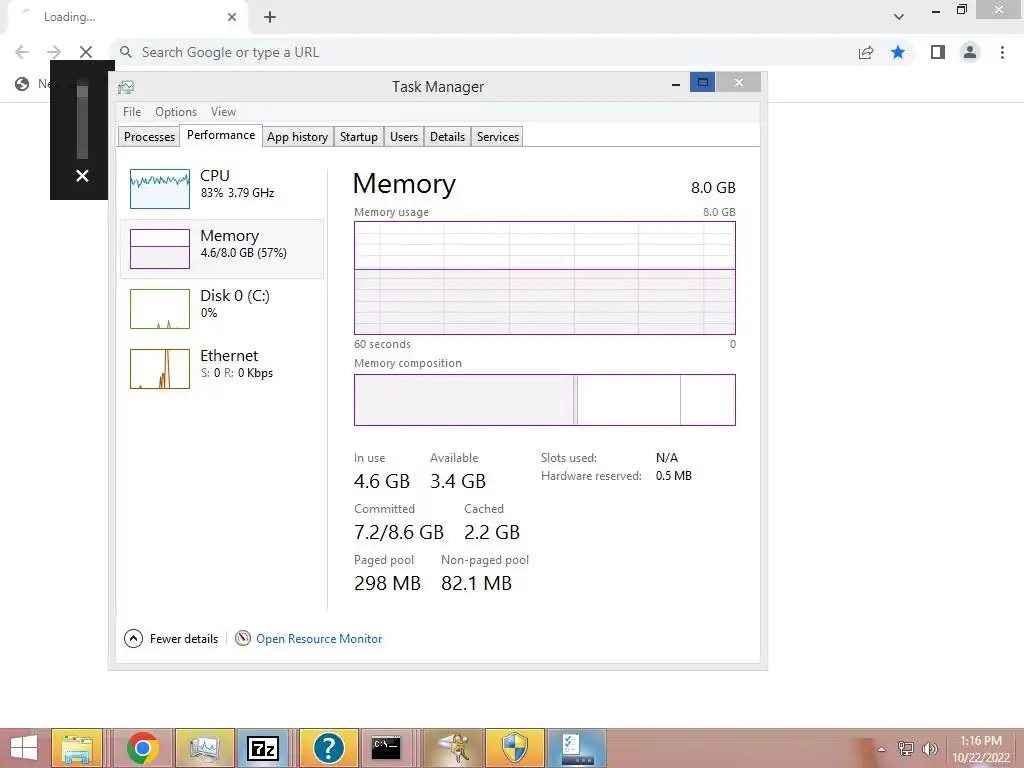Open the Command Prompt taskbar icon

pos(387,748)
